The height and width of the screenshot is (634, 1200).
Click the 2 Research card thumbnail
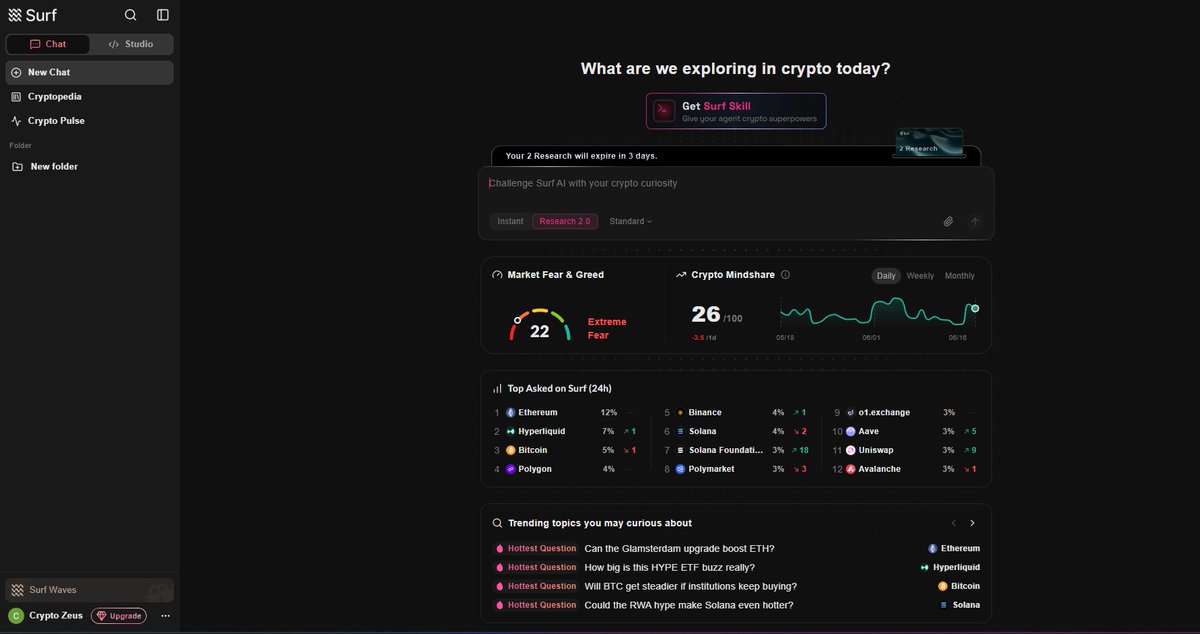929,142
